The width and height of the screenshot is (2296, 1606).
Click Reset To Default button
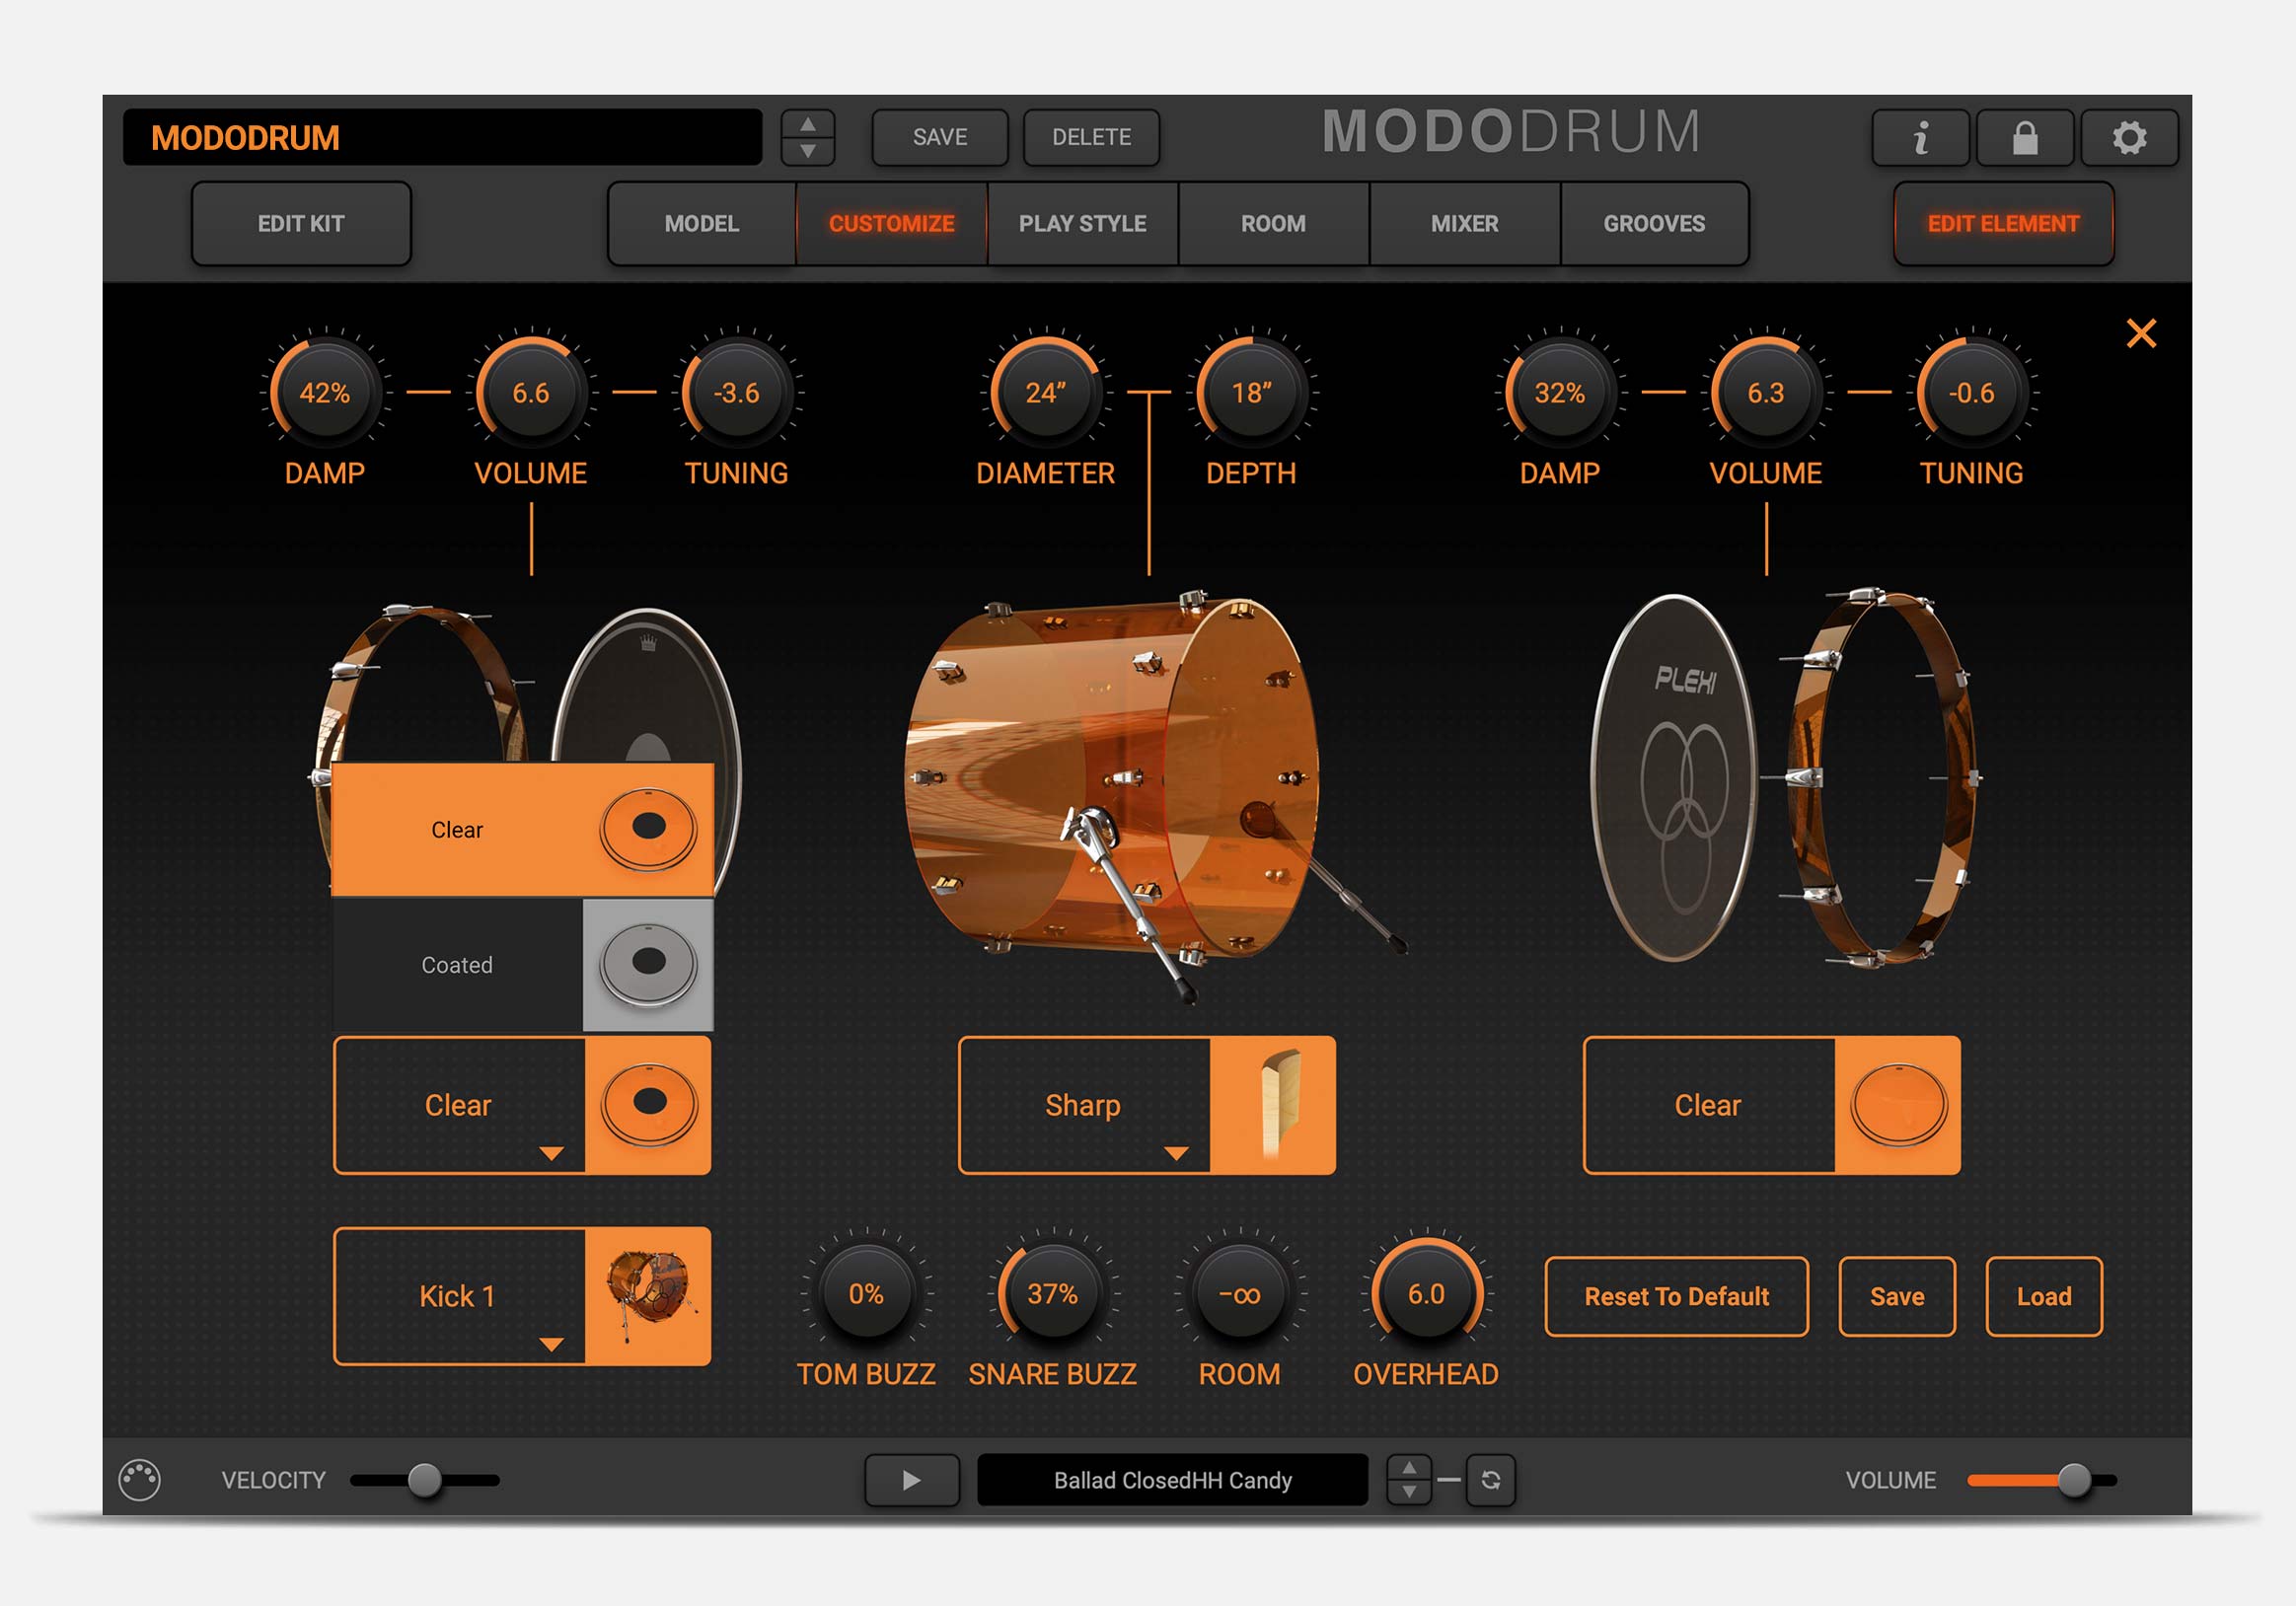[x=1676, y=1296]
